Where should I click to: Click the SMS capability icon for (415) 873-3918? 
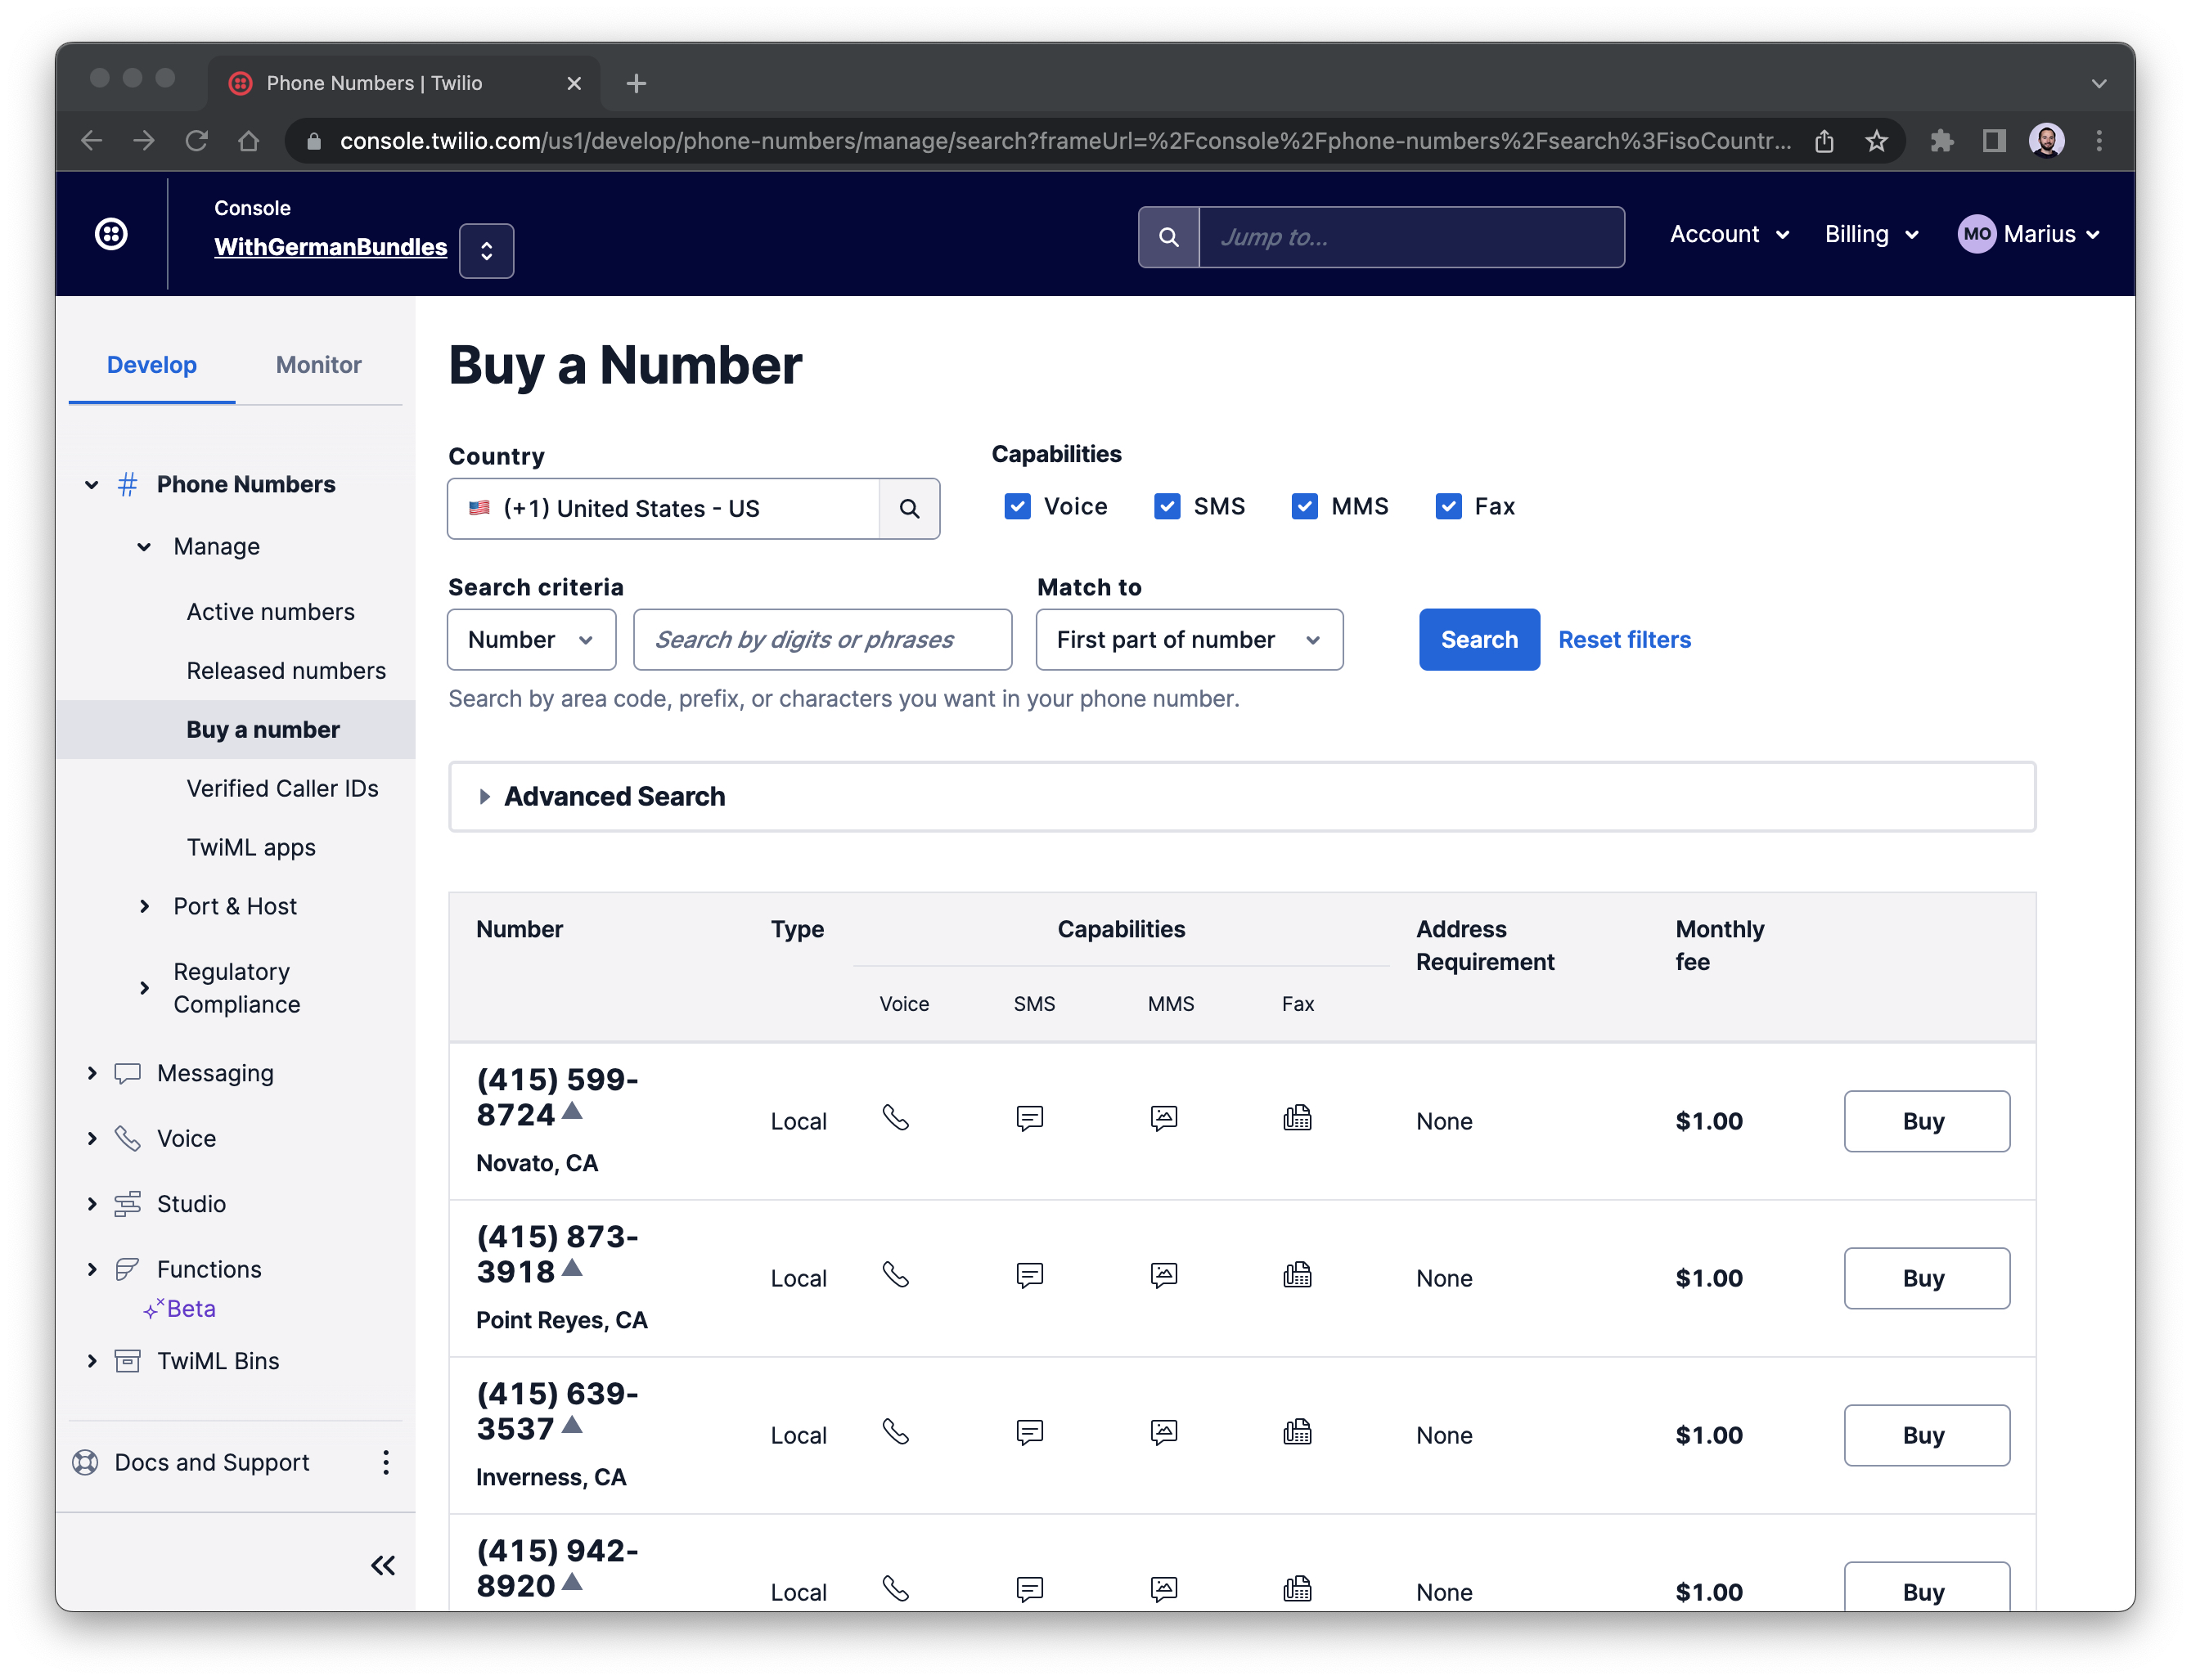[1029, 1276]
